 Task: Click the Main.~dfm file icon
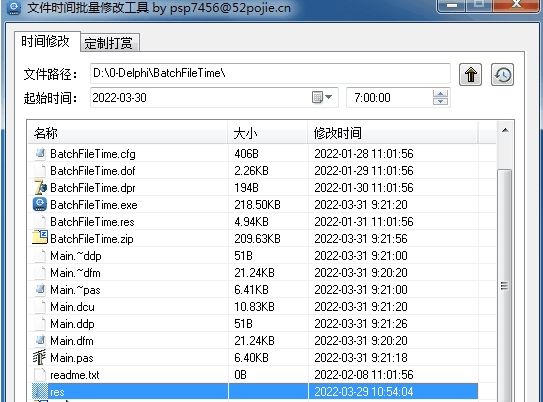click(x=40, y=273)
